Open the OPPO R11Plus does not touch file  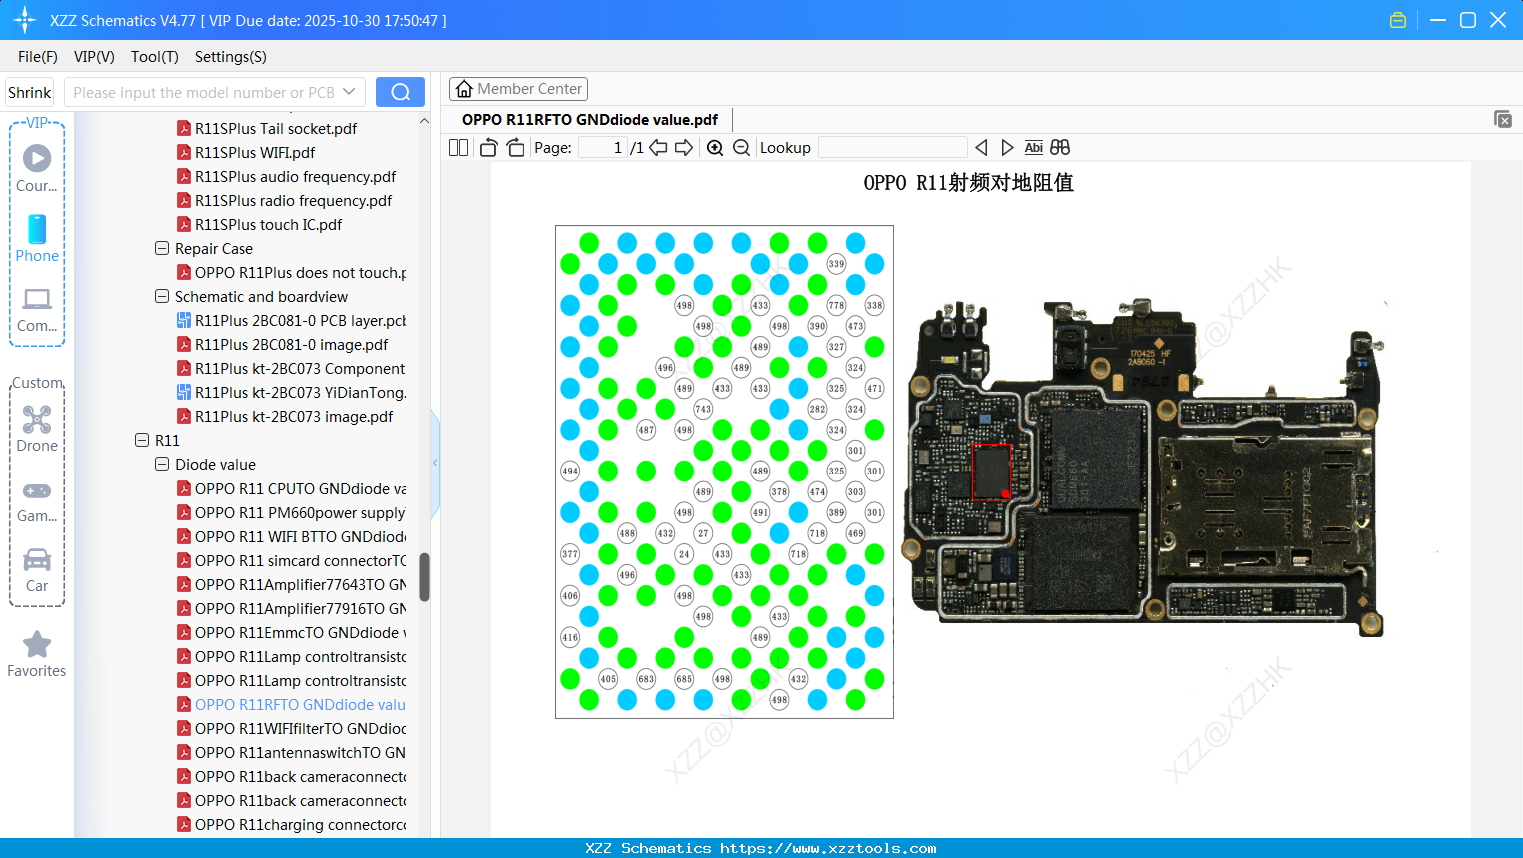point(291,272)
